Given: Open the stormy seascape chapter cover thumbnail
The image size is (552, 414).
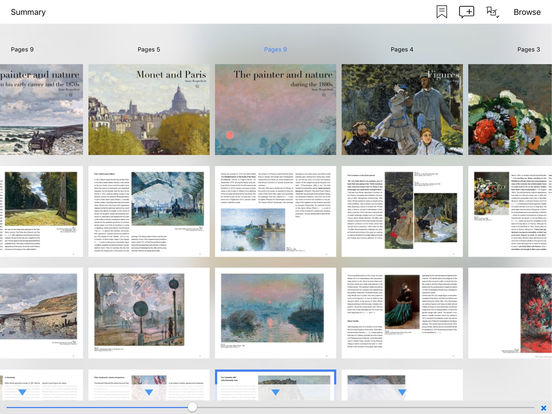Looking at the screenshot, I should 42,109.
